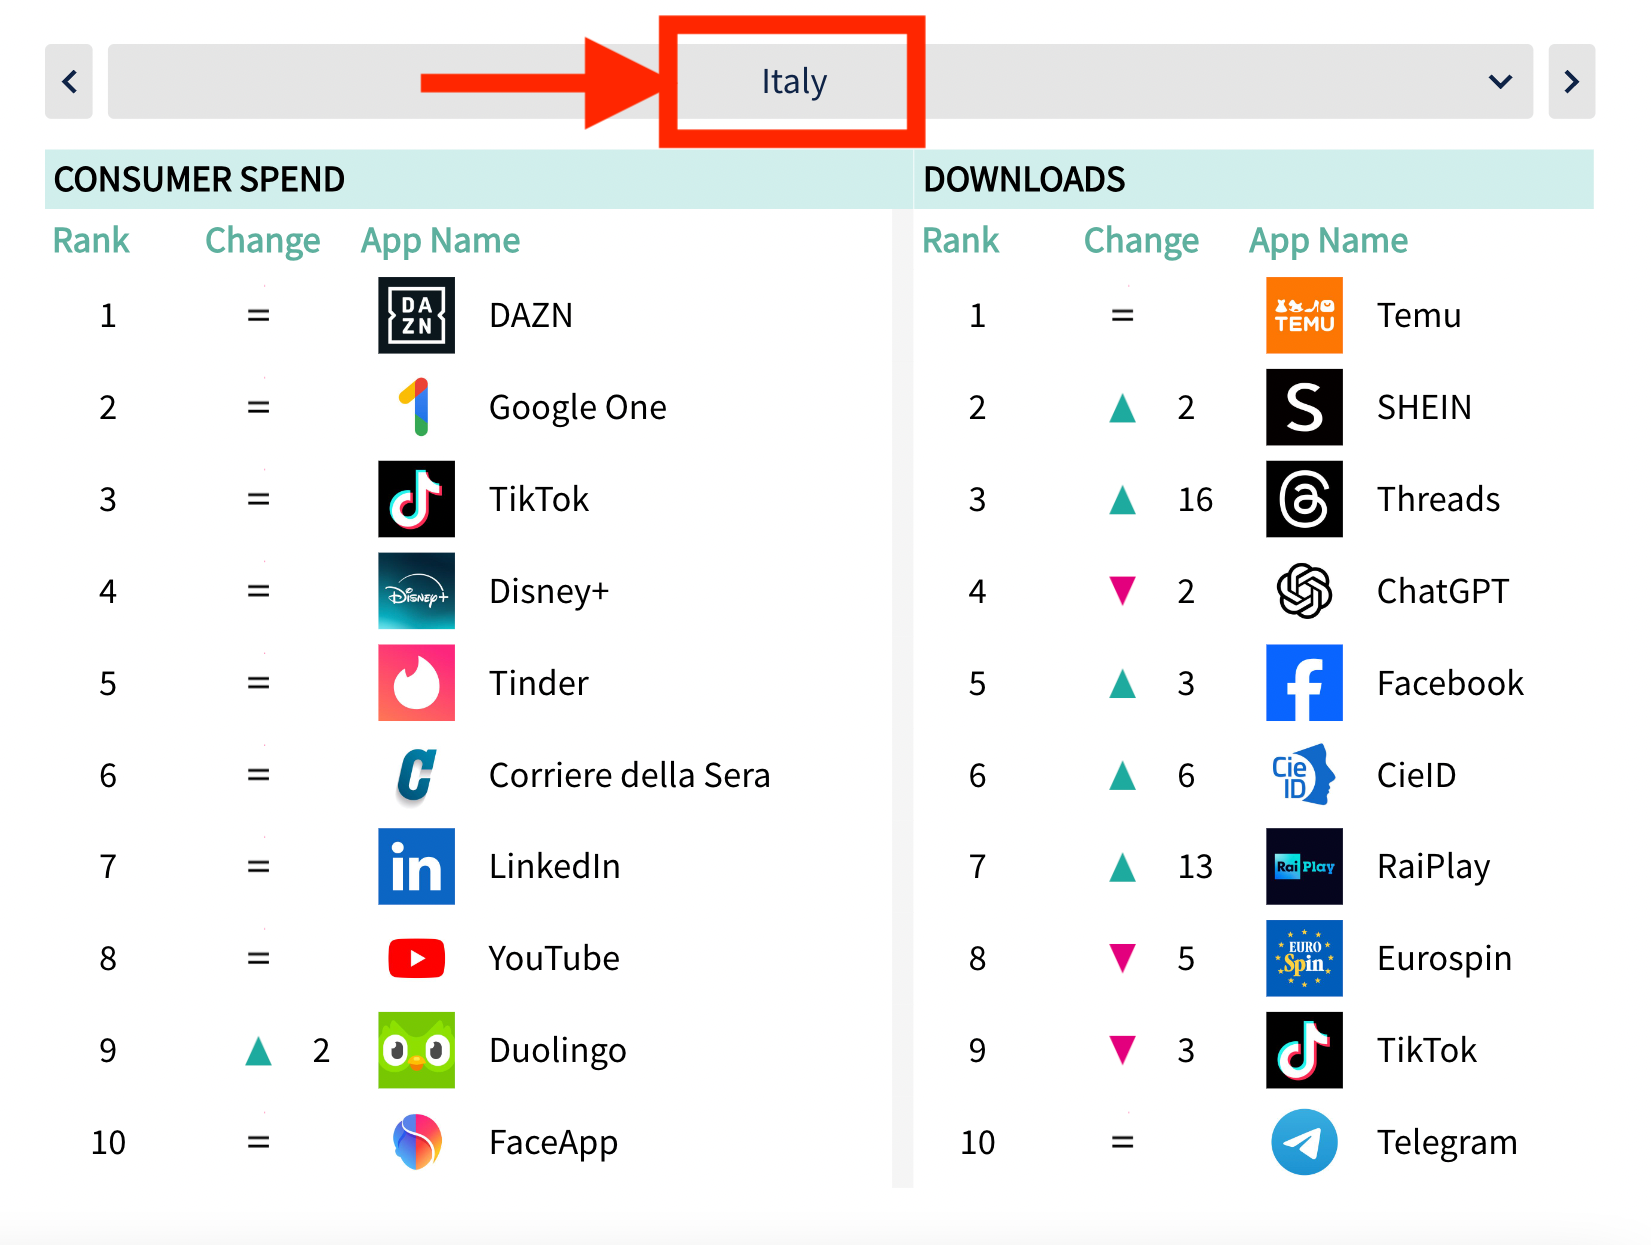Click the Corriere della Sera app name

click(x=629, y=775)
